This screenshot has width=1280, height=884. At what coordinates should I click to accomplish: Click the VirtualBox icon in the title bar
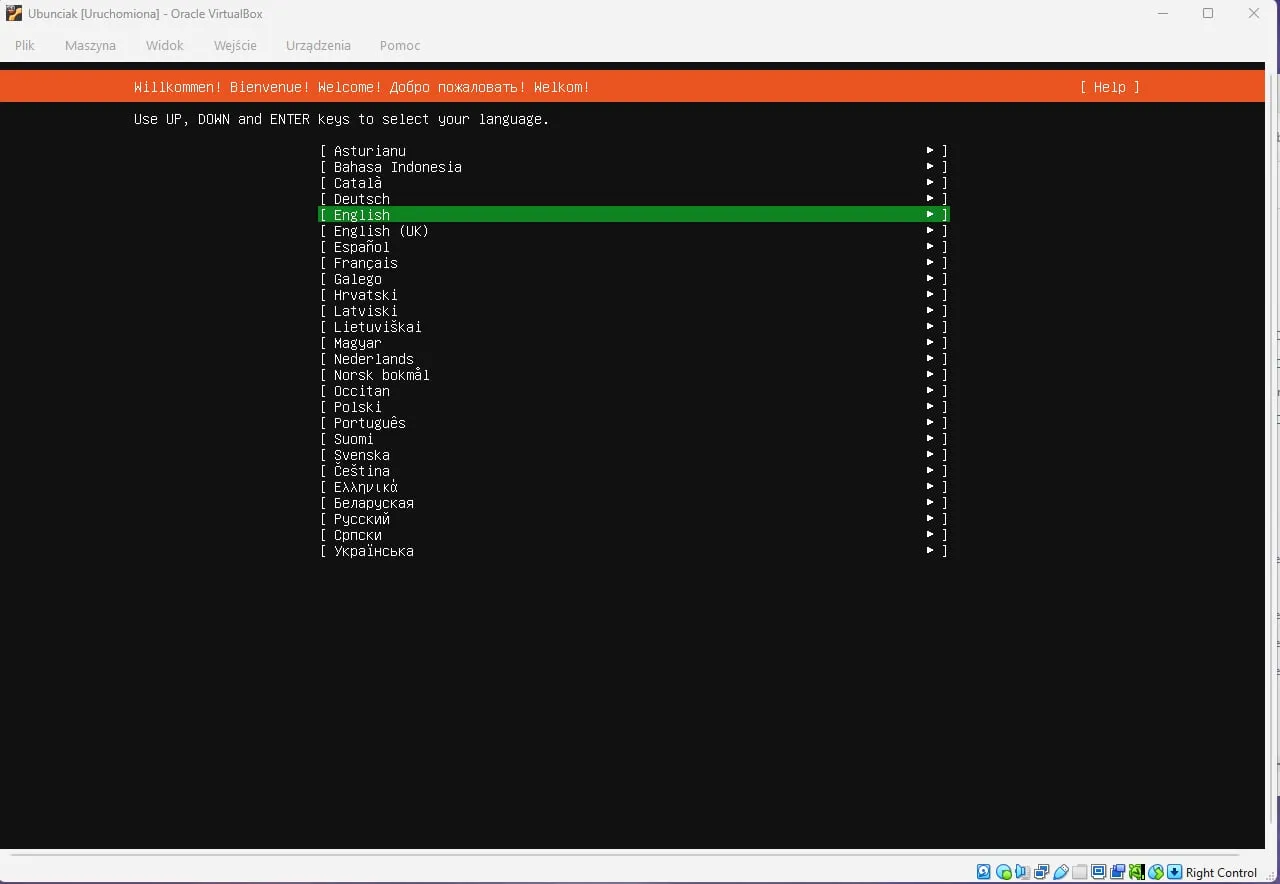14,14
